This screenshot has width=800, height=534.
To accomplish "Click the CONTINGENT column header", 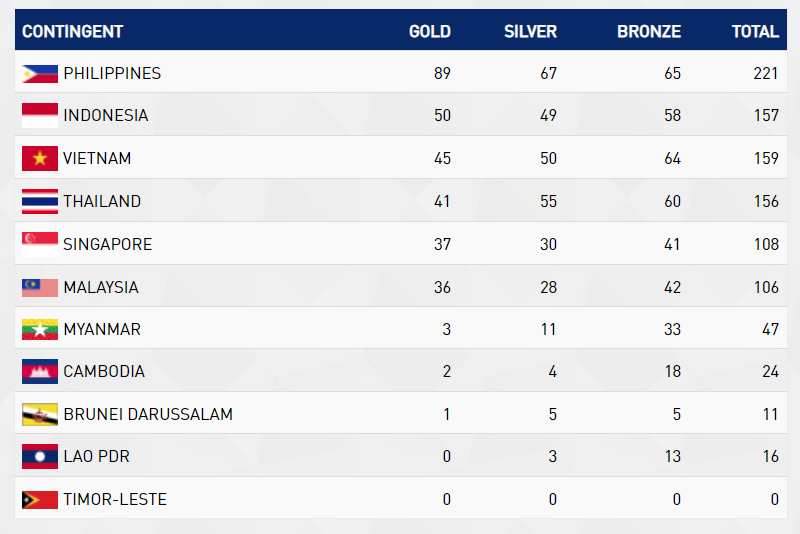I will 73,31.
